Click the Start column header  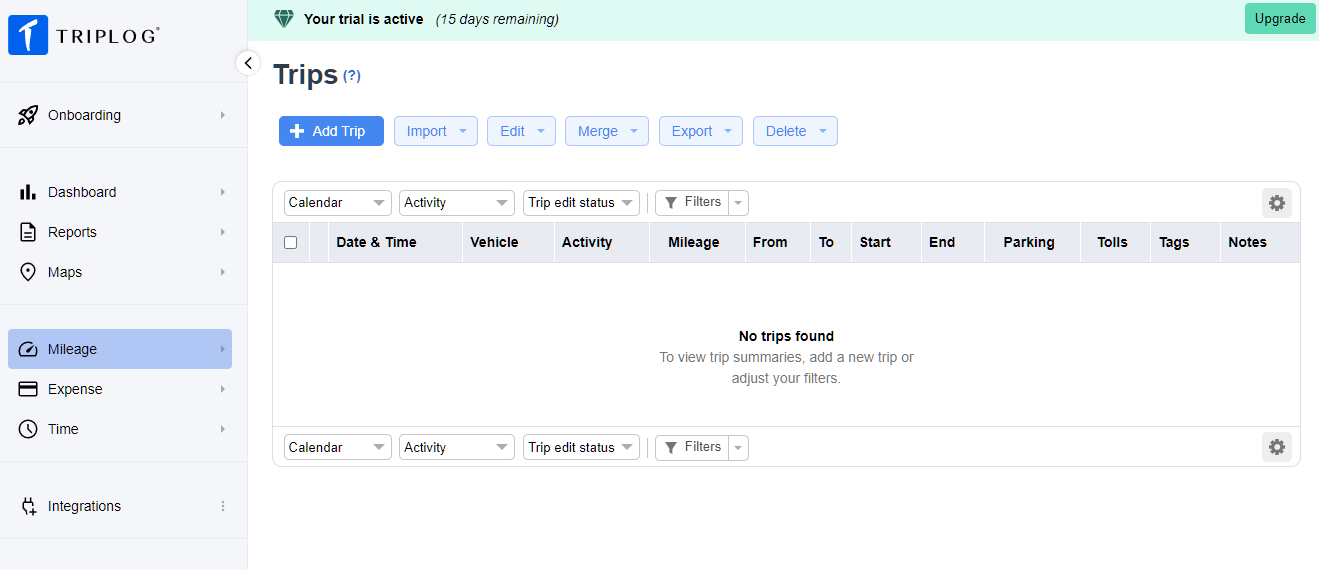click(886, 242)
